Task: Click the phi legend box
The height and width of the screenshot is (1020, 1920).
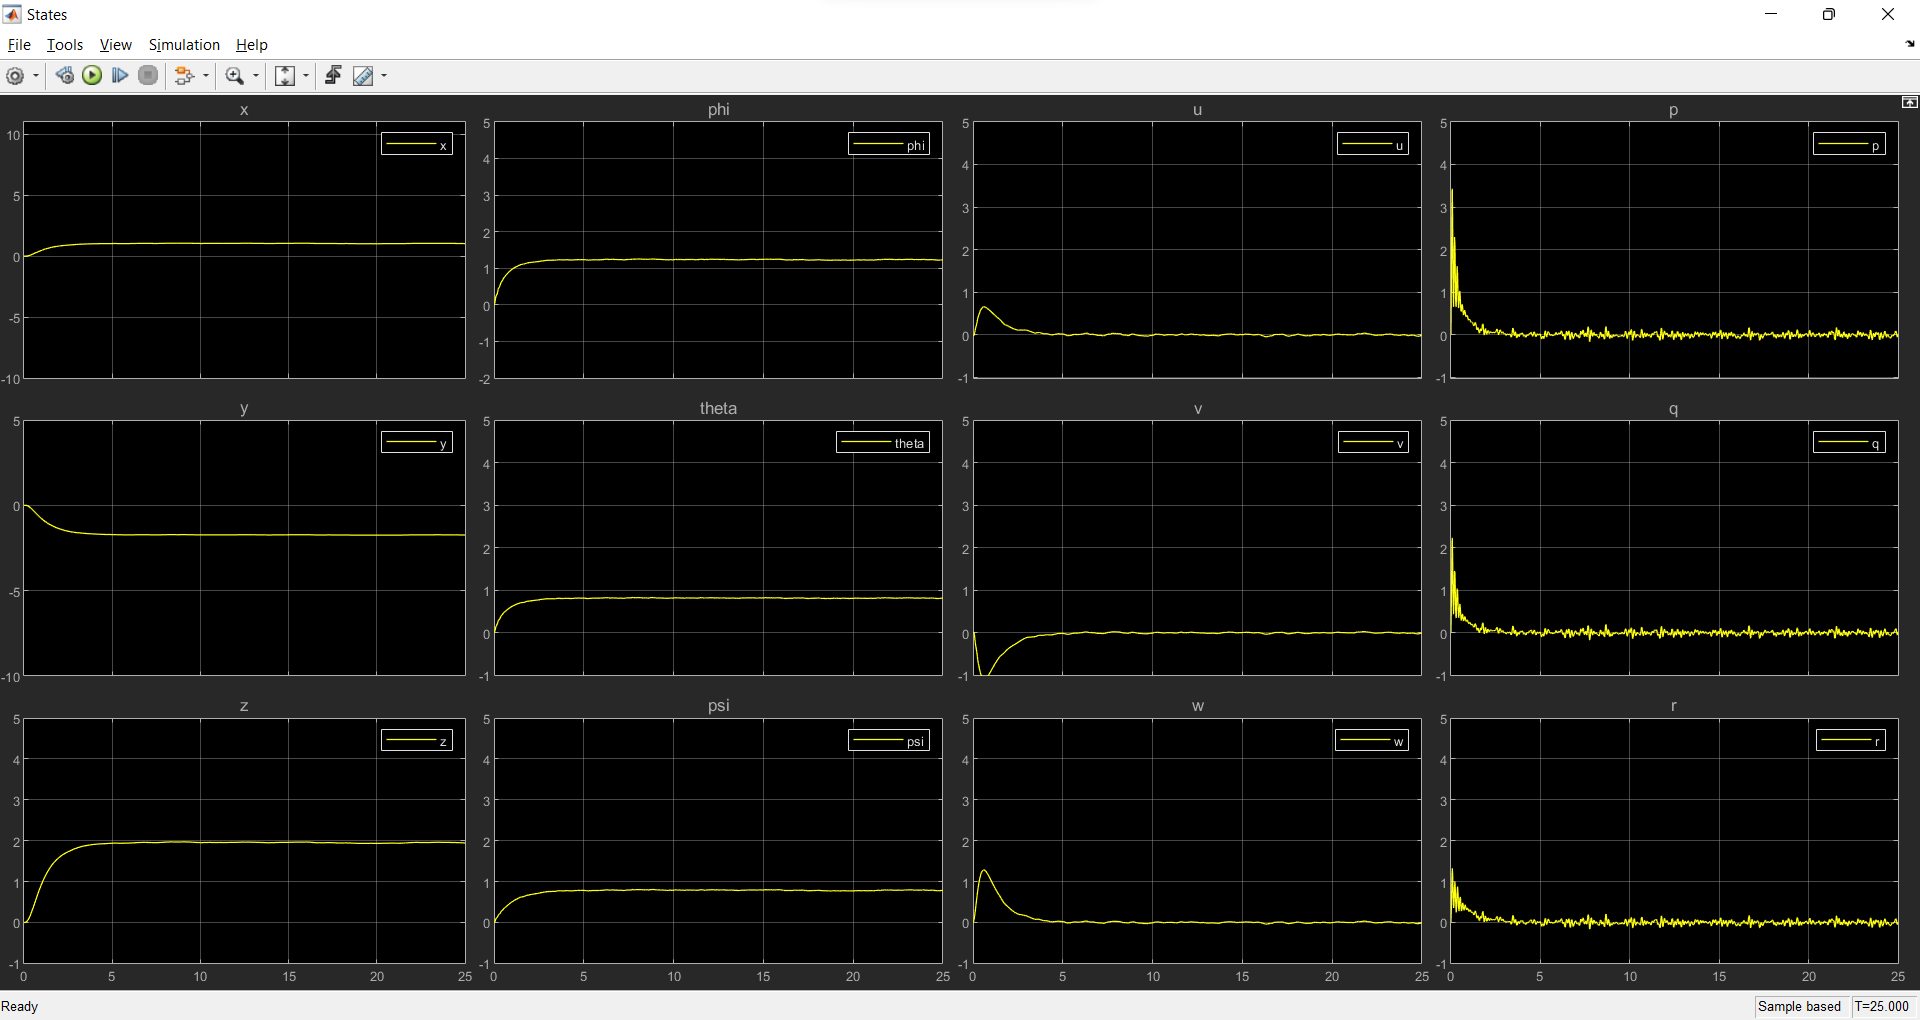Action: [x=889, y=145]
